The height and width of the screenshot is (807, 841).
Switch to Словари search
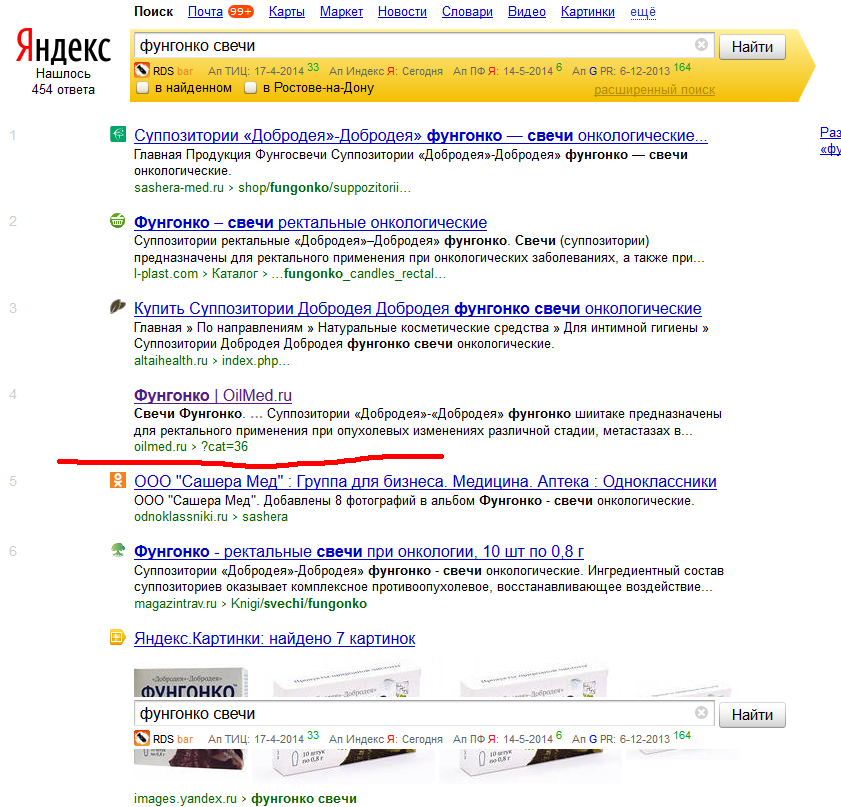coord(467,12)
